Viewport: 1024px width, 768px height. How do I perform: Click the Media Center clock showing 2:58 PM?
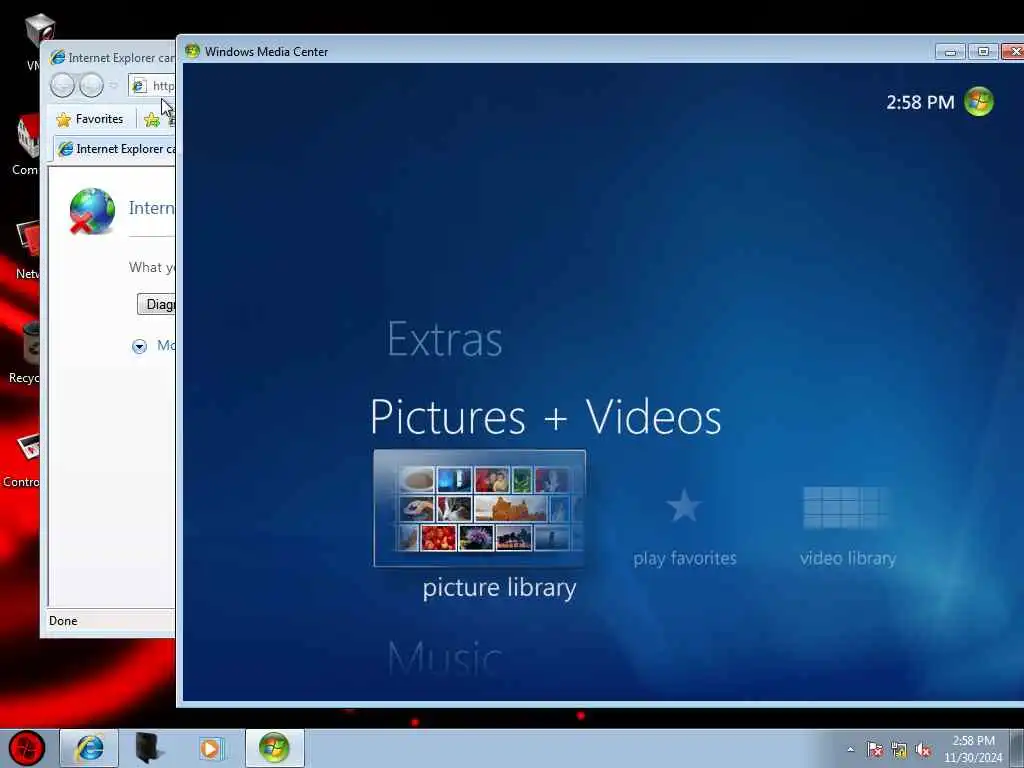920,103
